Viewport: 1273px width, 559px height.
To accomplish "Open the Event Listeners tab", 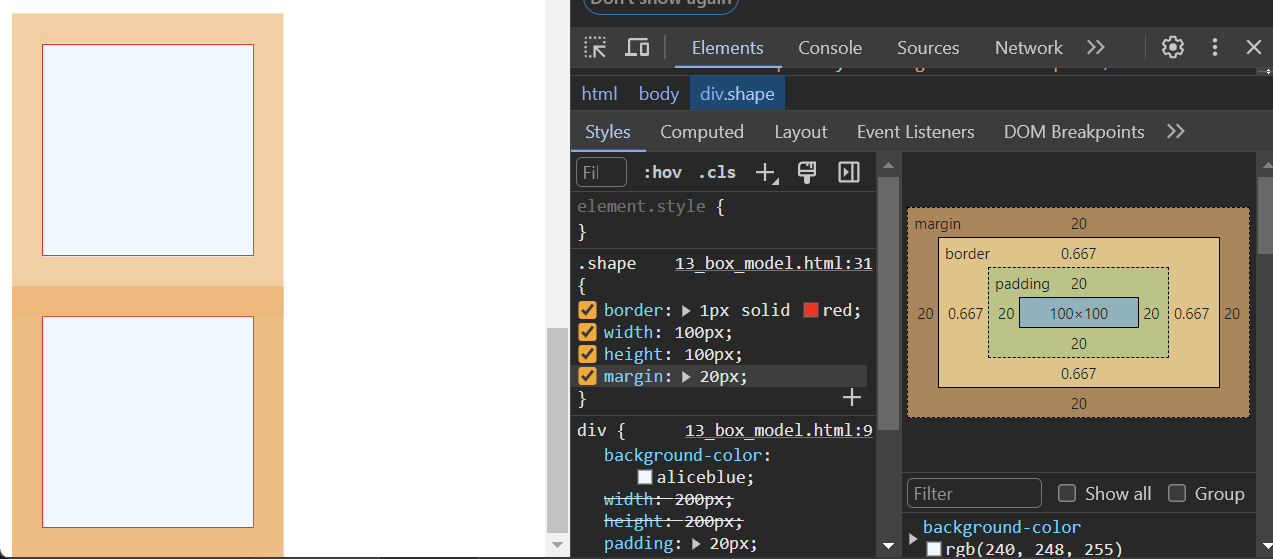I will pyautogui.click(x=915, y=131).
